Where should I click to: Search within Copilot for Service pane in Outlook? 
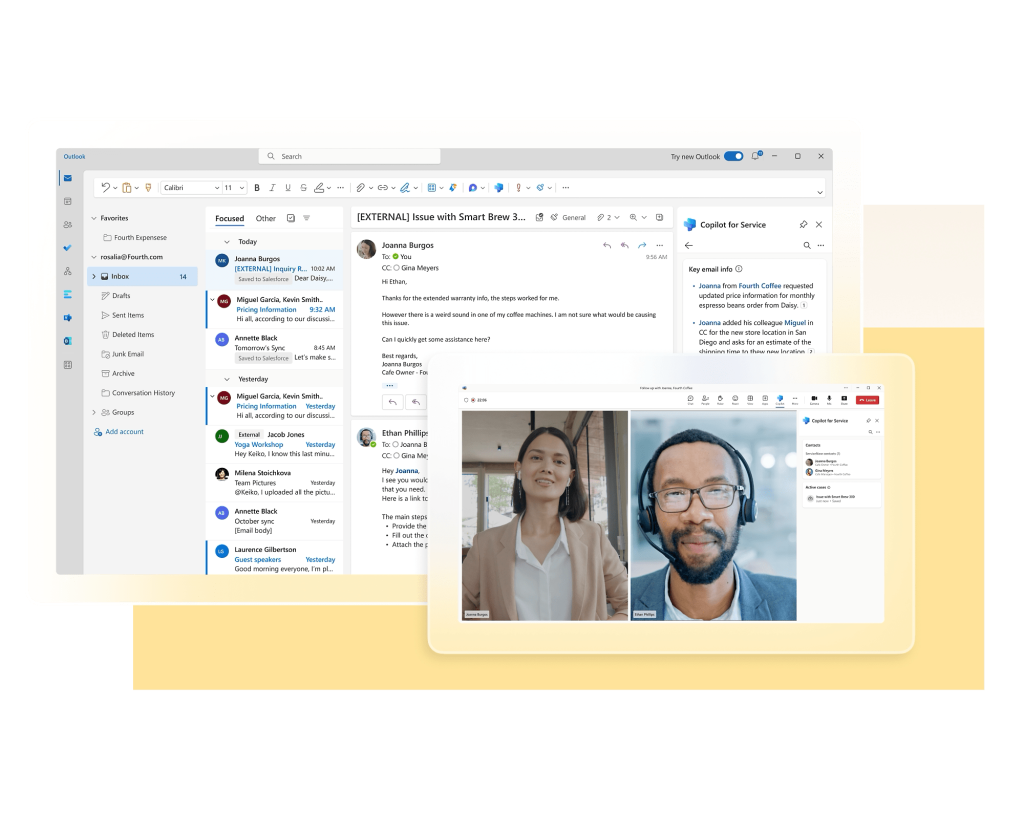[x=807, y=245]
